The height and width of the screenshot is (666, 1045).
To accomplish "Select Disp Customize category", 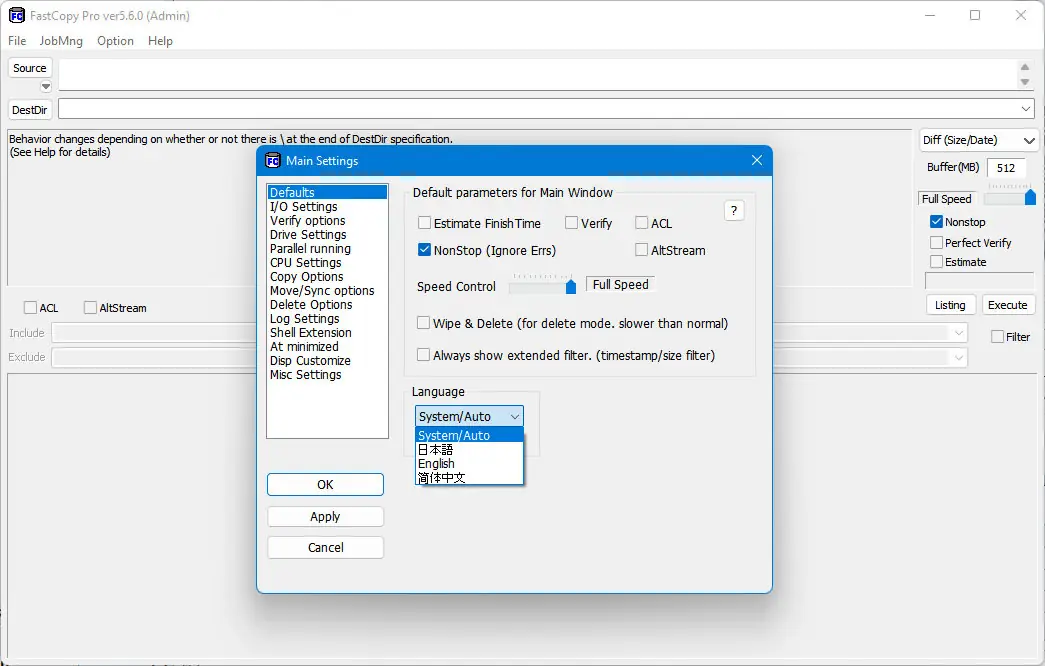I will [327, 361].
